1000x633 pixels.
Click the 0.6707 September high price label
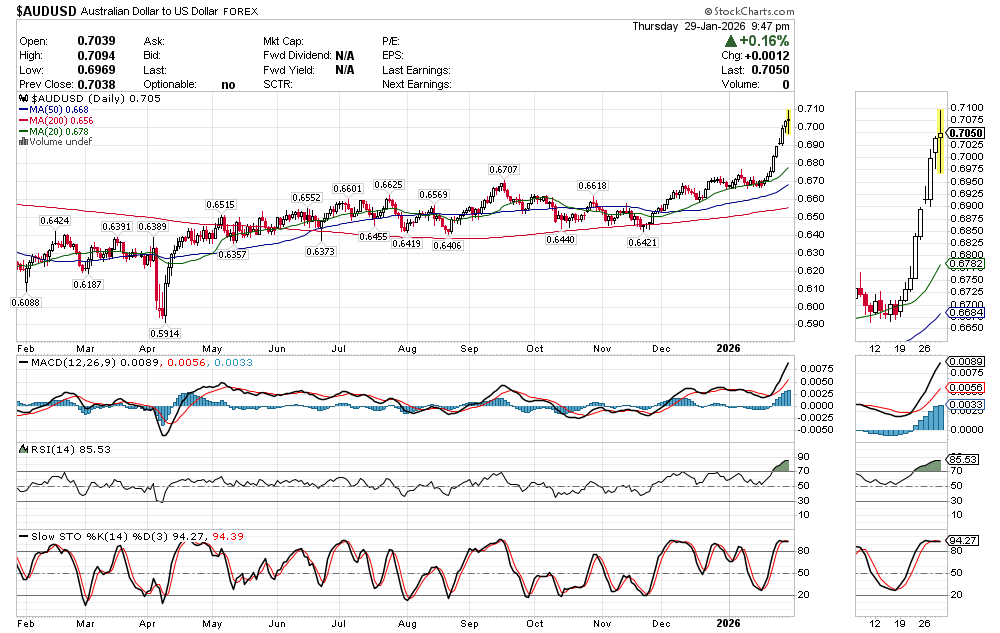pos(503,170)
